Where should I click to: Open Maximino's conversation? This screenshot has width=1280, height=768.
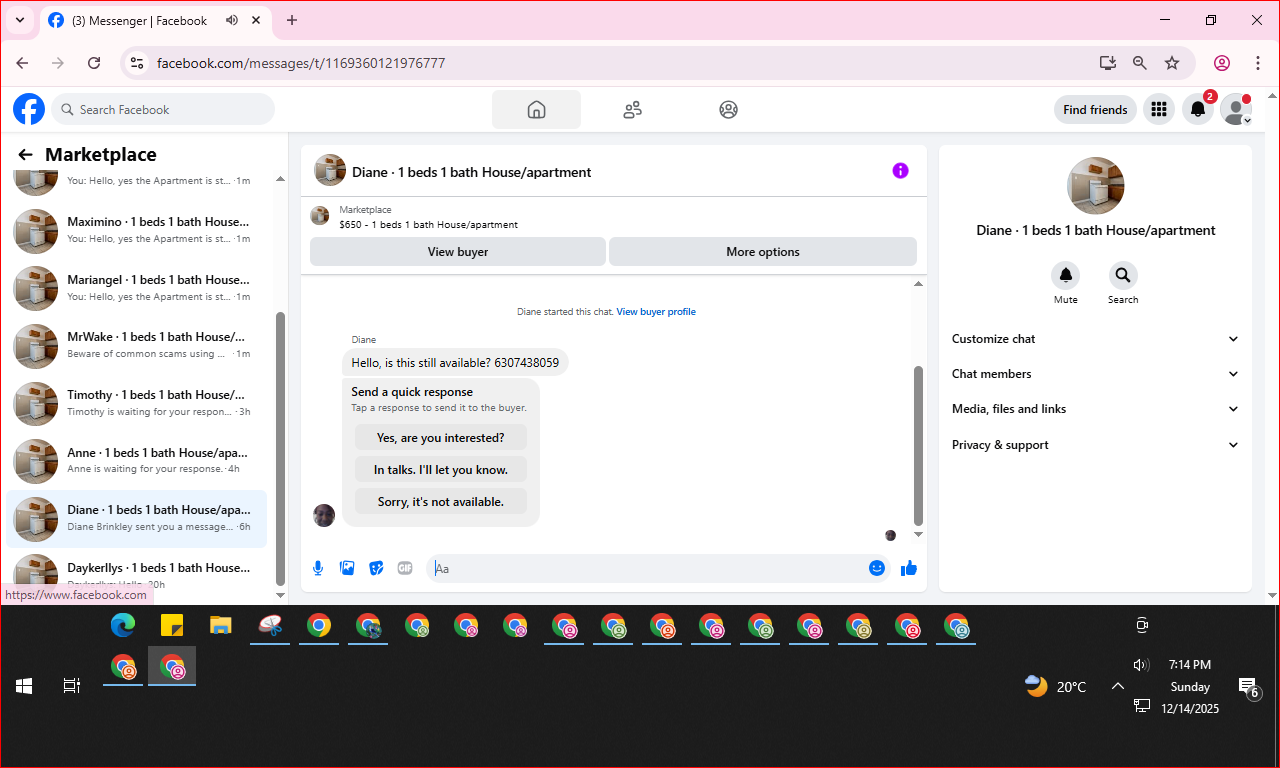[137, 230]
